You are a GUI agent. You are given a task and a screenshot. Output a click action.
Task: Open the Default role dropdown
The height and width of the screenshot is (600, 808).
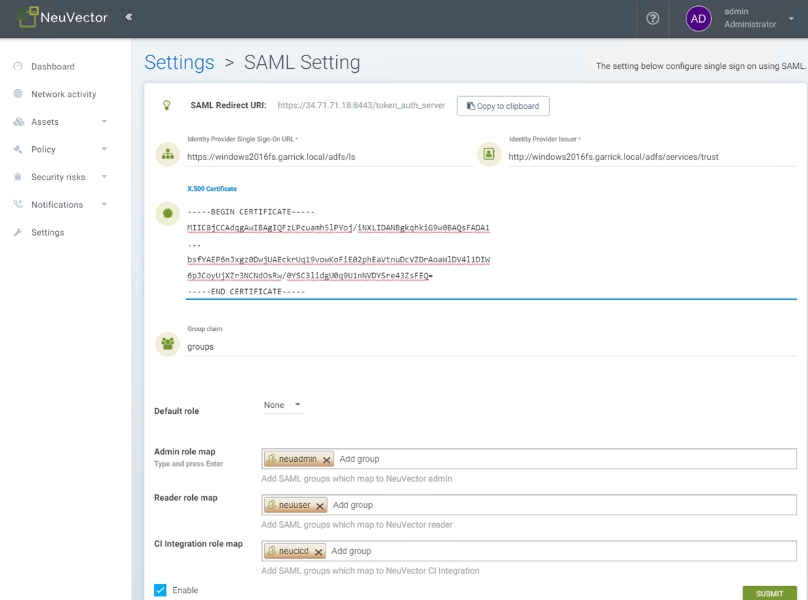click(283, 405)
